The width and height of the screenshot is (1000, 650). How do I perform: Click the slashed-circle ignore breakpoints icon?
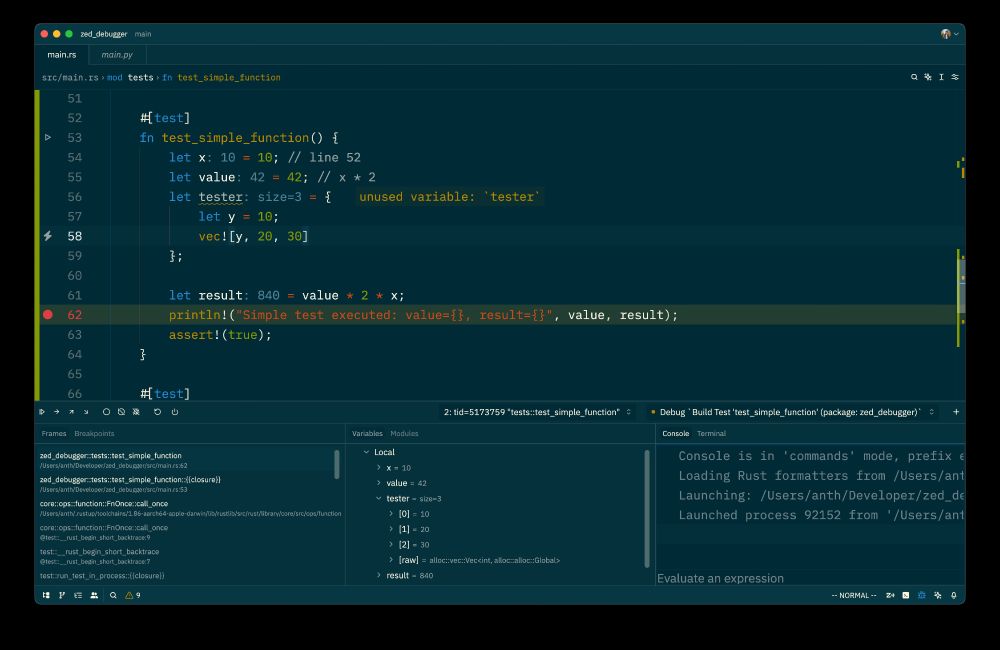[121, 412]
